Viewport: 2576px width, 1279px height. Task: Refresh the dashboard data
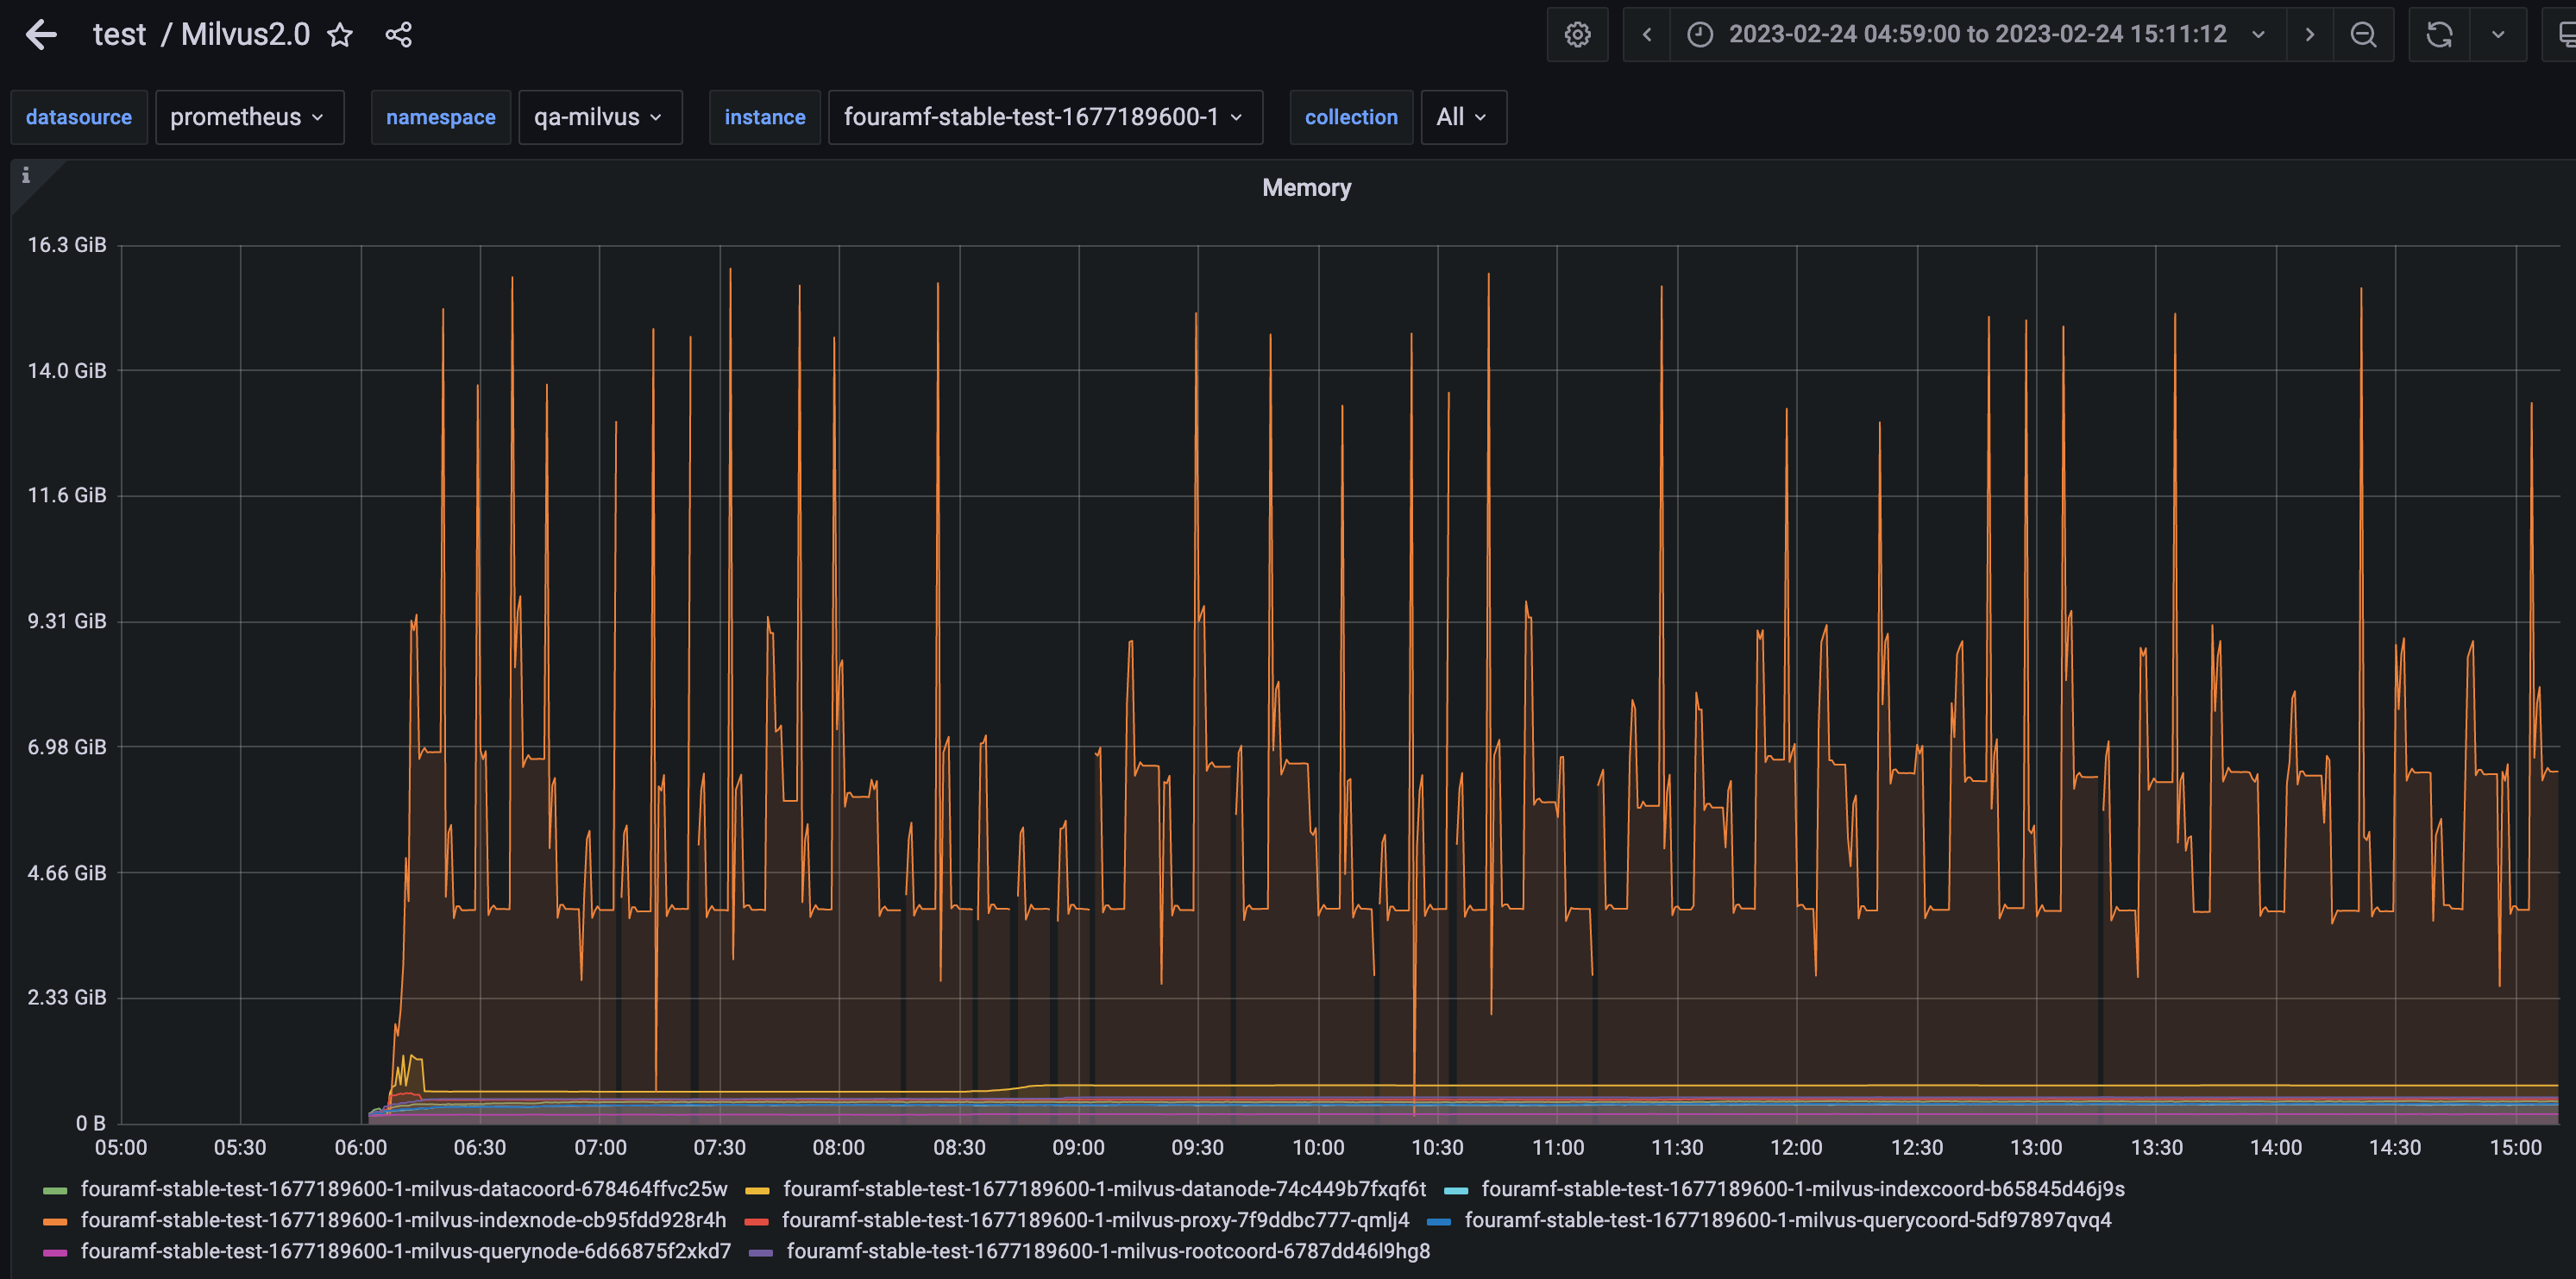[2440, 34]
